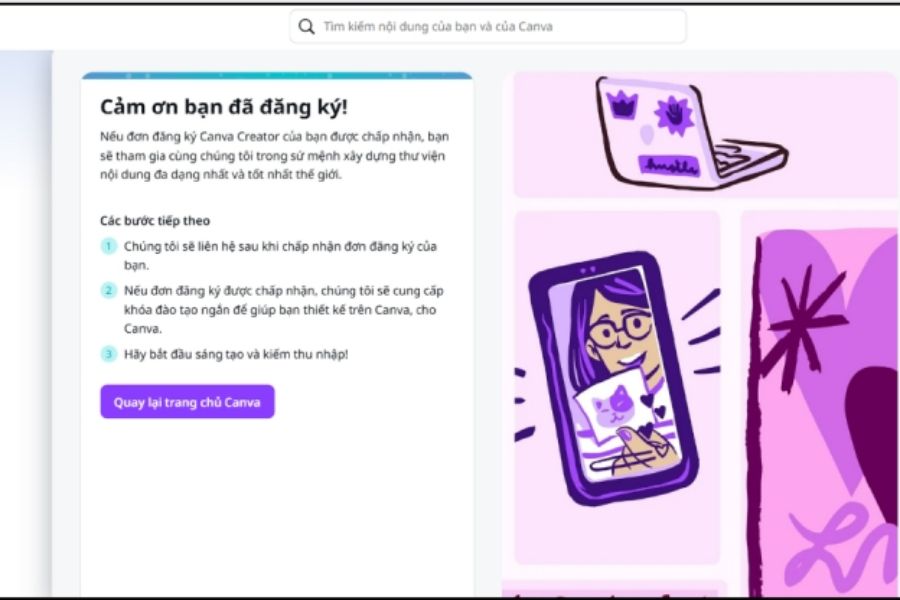900x600 pixels.
Task: Select the phone selfie illustration card
Action: 617,387
